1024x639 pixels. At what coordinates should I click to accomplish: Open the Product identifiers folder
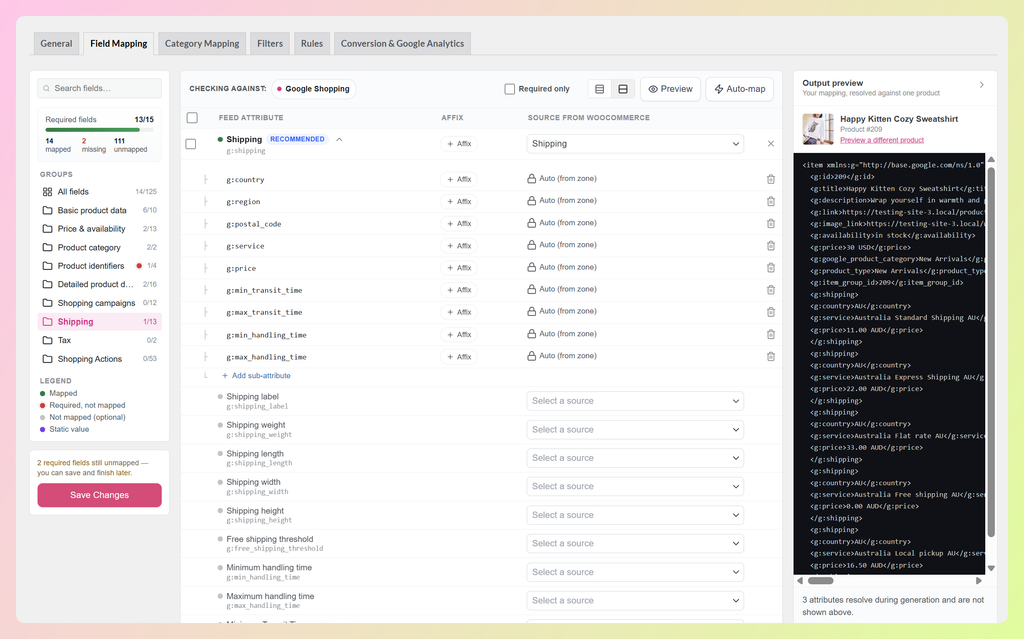tap(99, 266)
